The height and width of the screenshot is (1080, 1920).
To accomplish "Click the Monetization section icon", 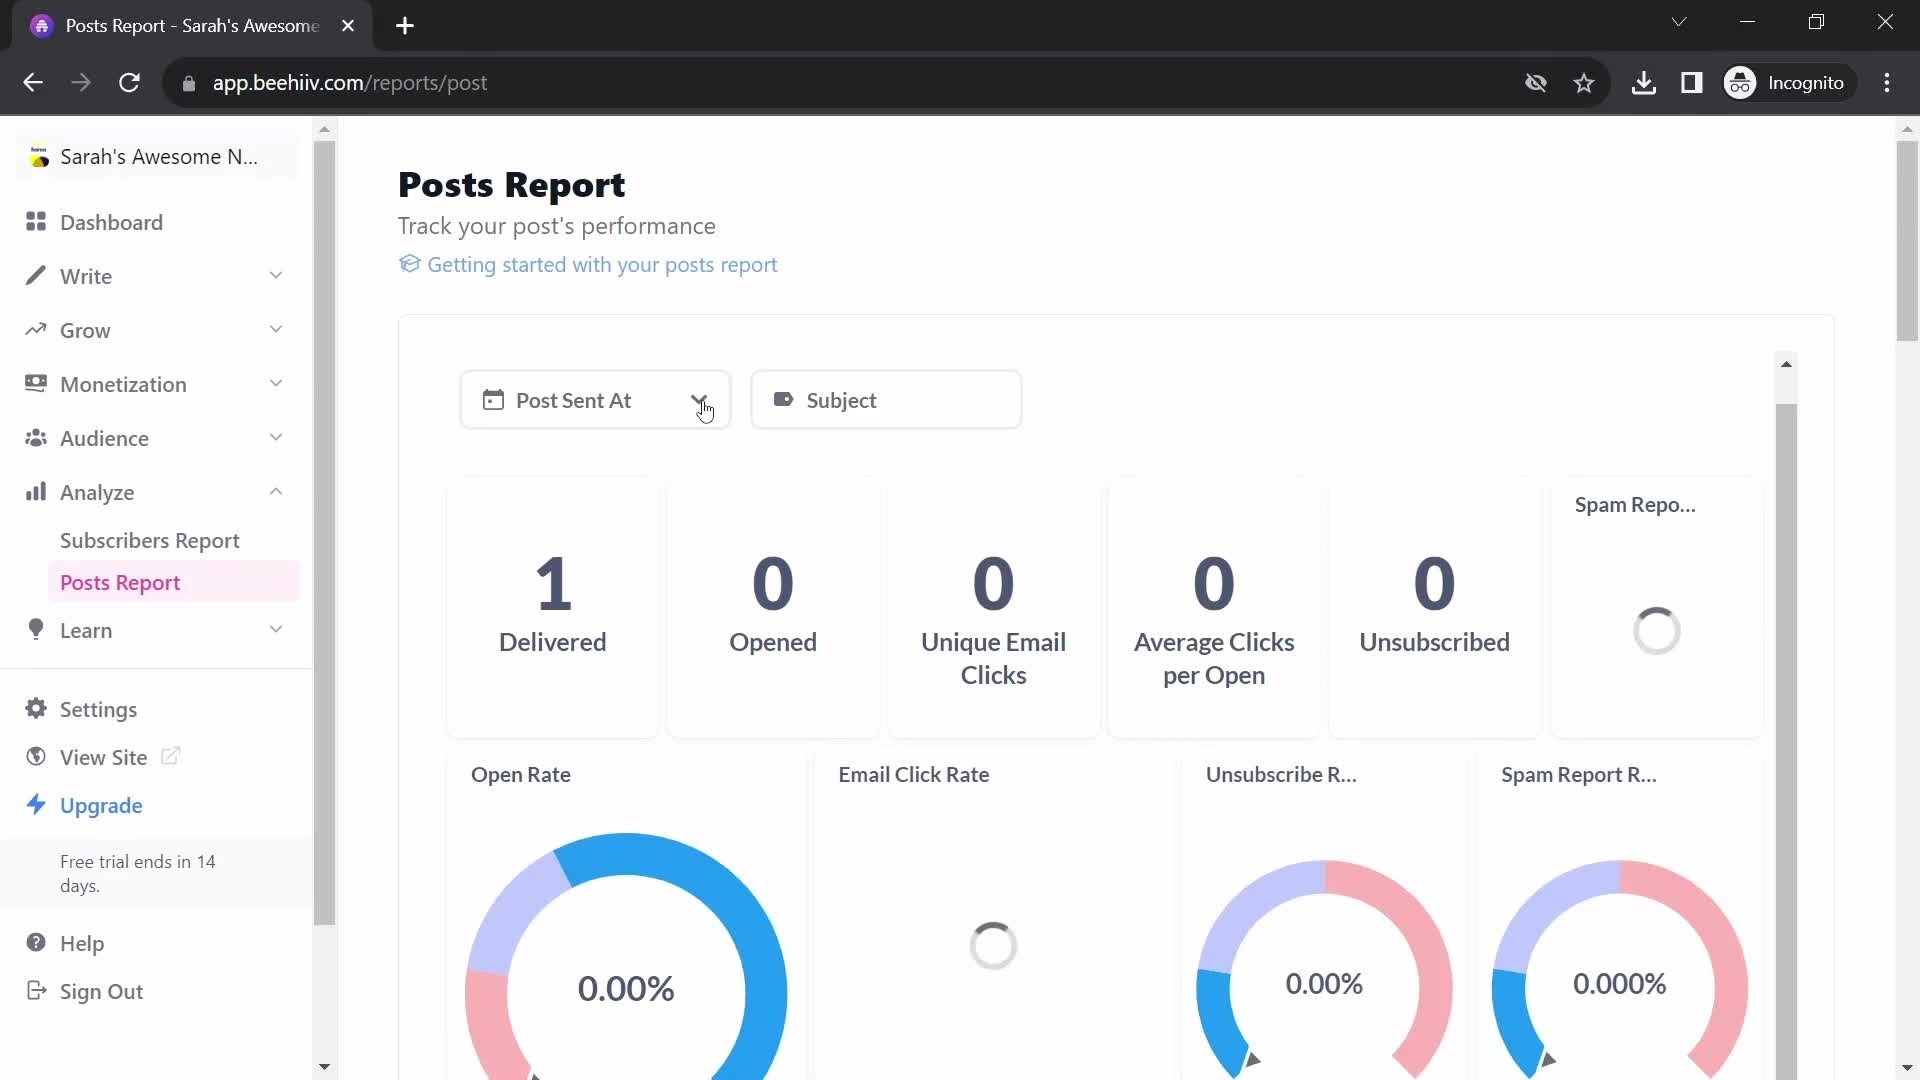I will [36, 384].
